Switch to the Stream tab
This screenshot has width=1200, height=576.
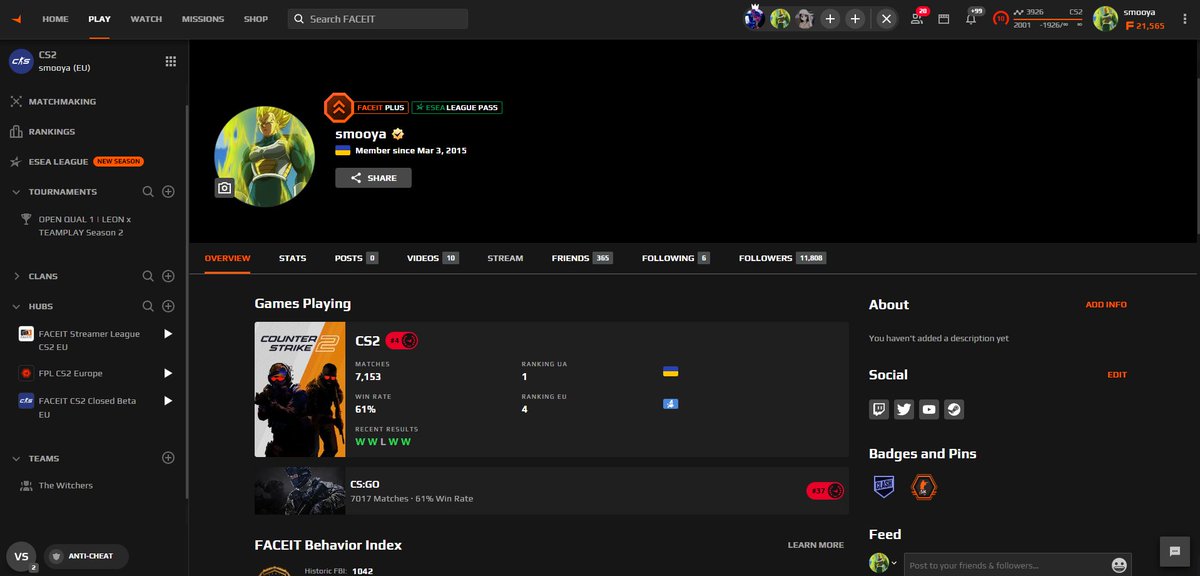coord(505,258)
